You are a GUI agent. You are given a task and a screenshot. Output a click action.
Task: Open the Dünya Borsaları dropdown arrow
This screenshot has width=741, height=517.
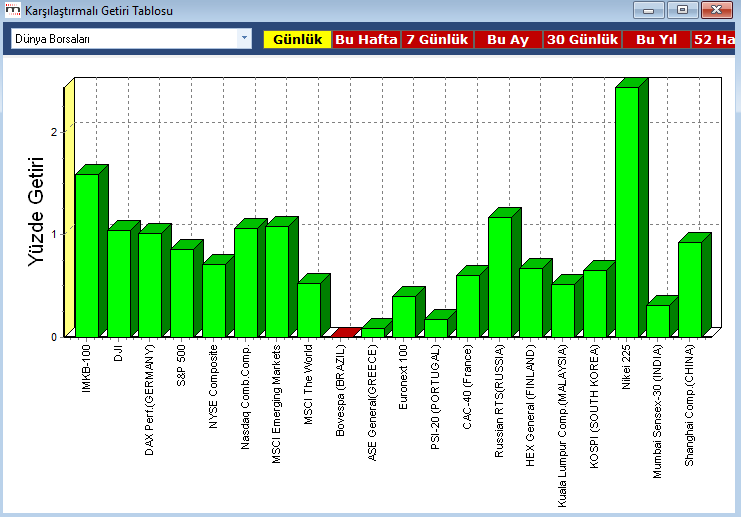[x=244, y=38]
